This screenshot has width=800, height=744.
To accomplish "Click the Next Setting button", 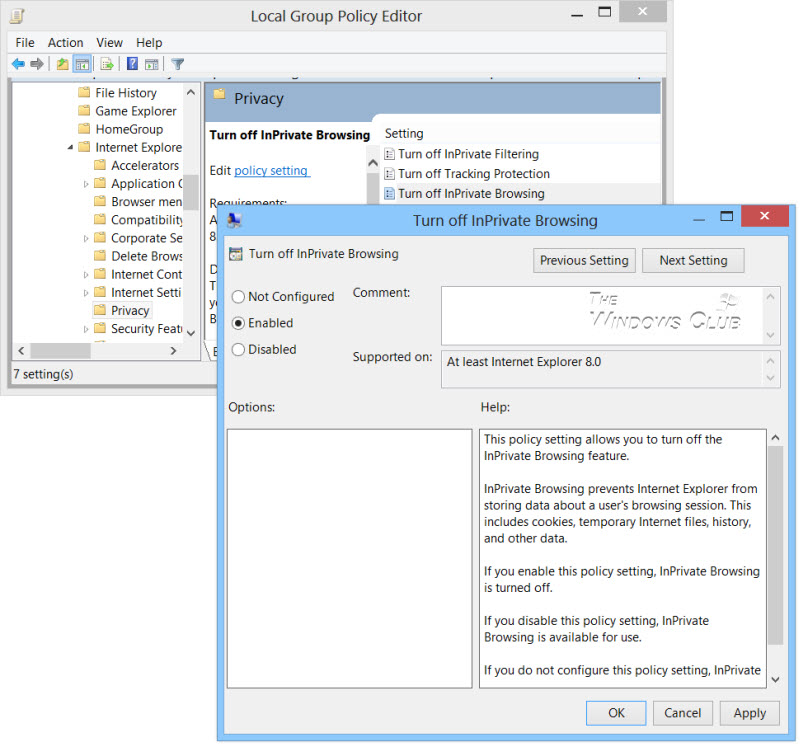I will pos(693,260).
